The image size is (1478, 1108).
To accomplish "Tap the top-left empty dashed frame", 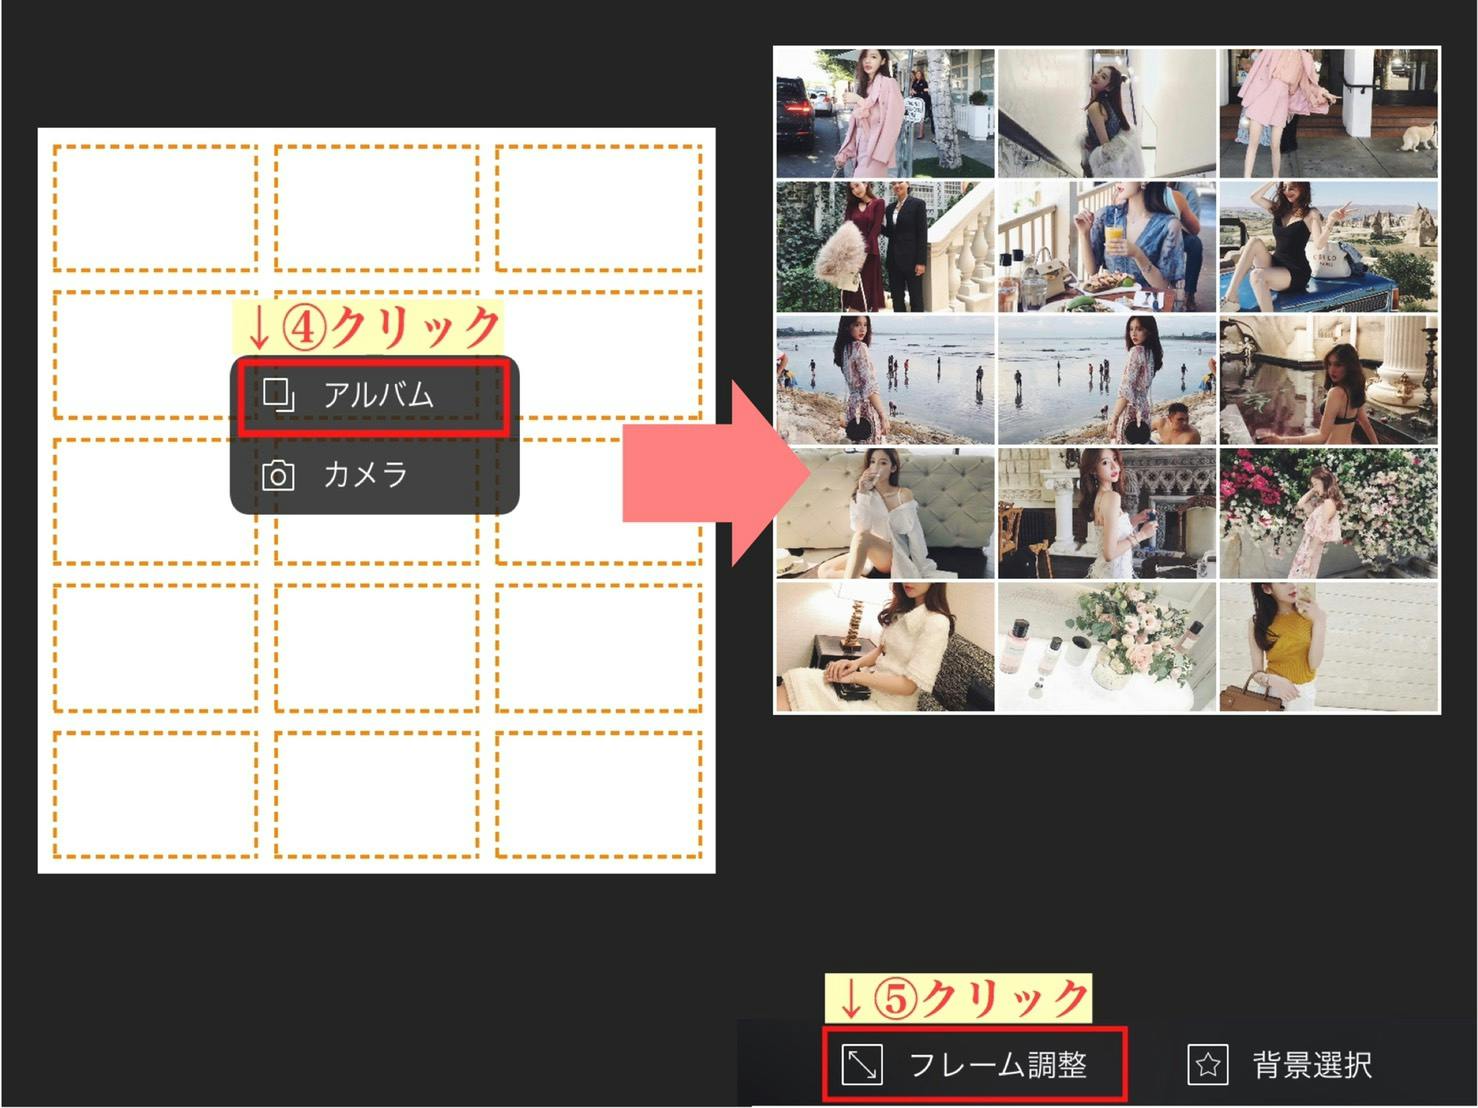I will point(155,208).
